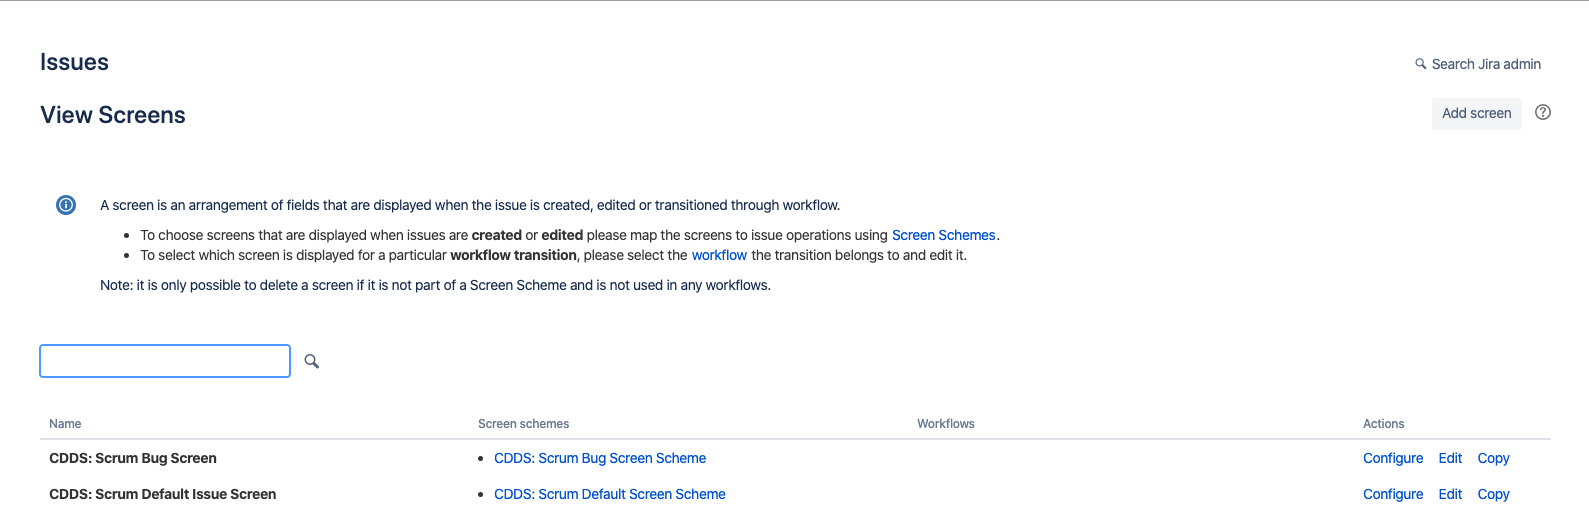Screen dimensions: 1589x515
Task: Open CDDS: Scrum Bug Screen Scheme link
Action: coord(600,458)
